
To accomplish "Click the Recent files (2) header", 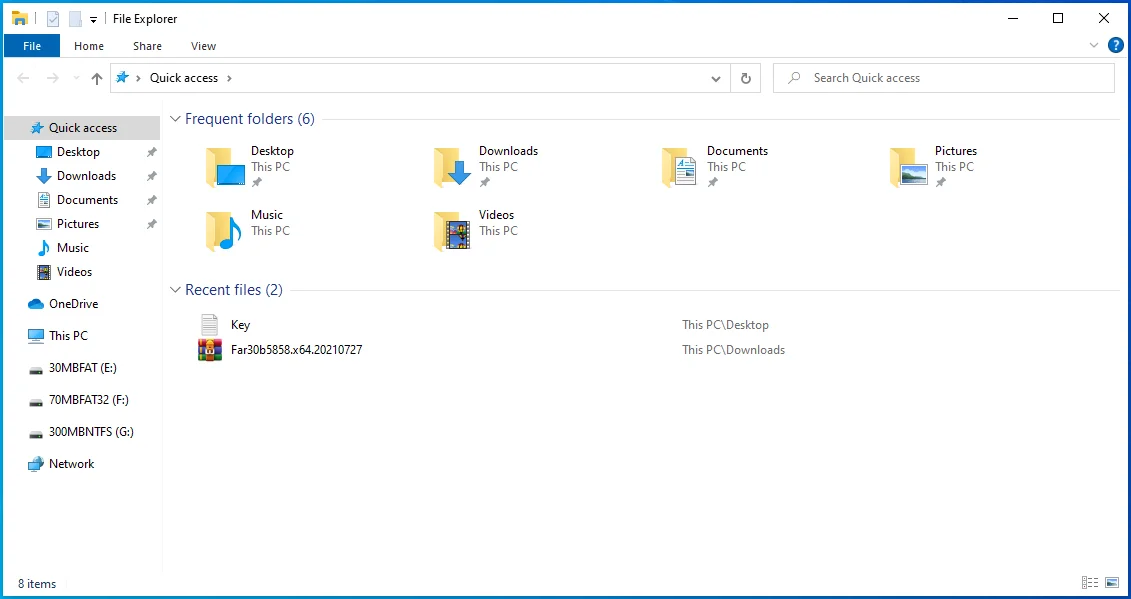I will 234,289.
